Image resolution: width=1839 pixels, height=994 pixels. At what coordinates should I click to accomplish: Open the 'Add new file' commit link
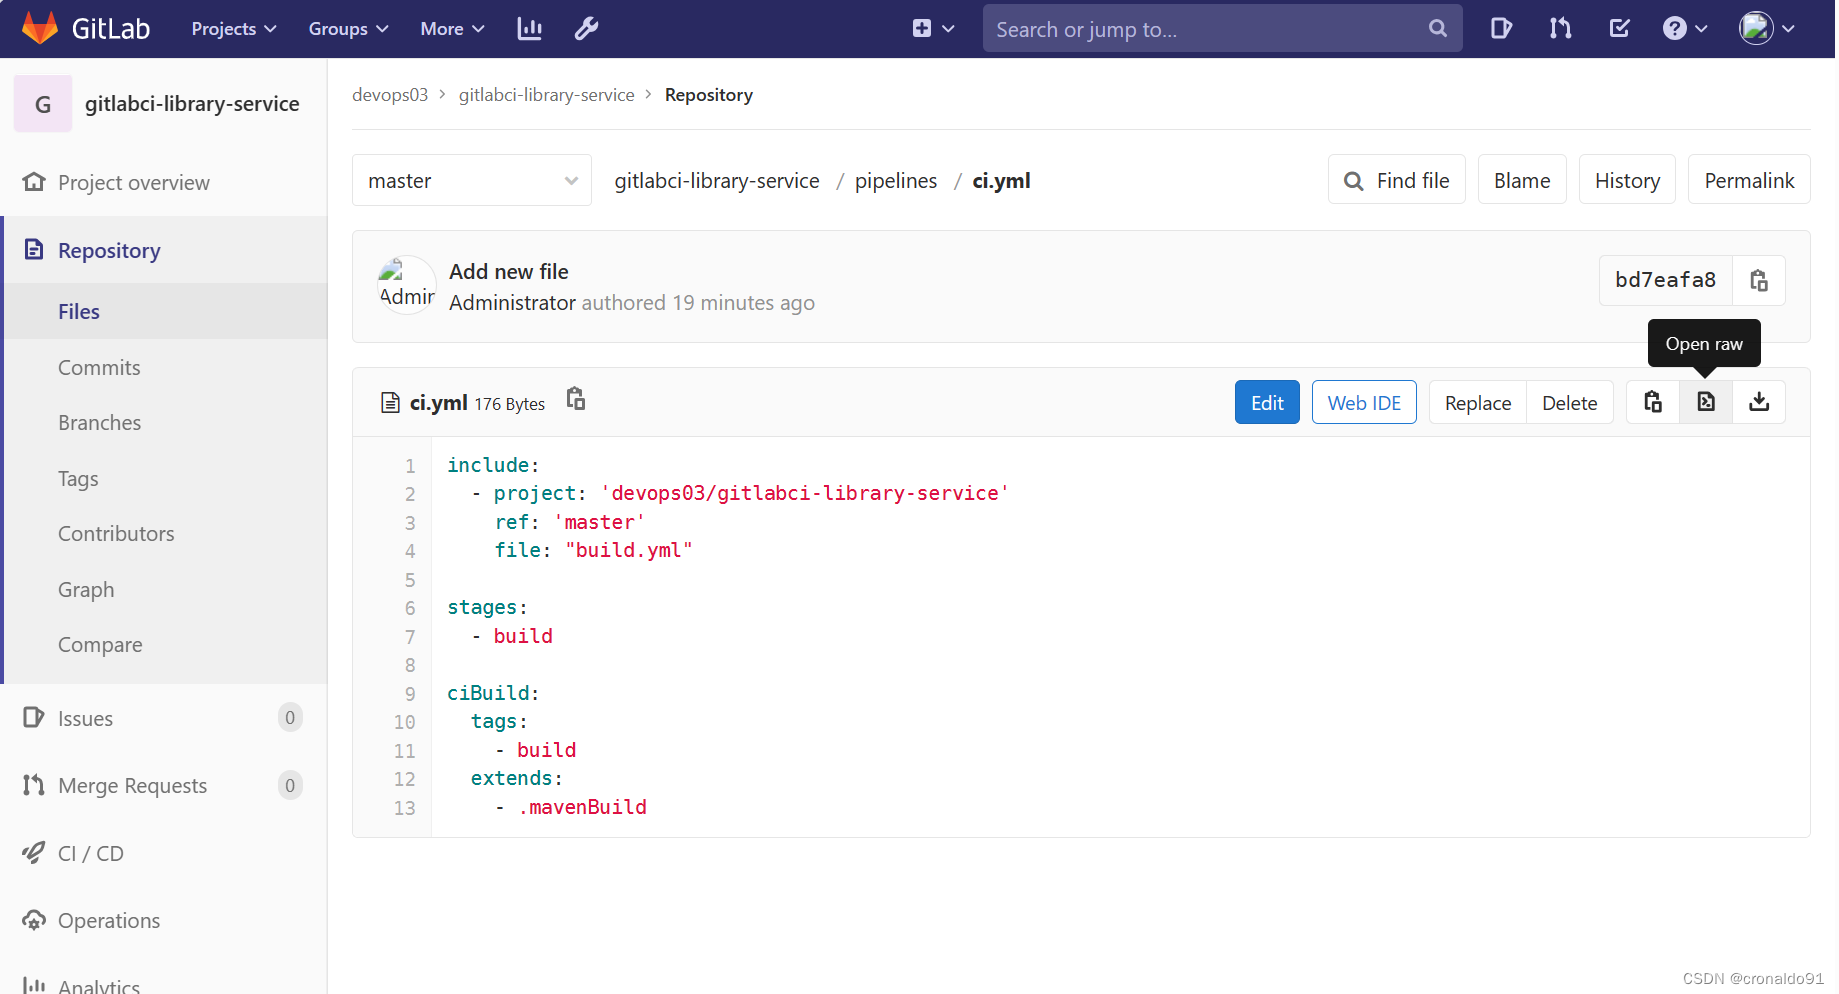(509, 271)
